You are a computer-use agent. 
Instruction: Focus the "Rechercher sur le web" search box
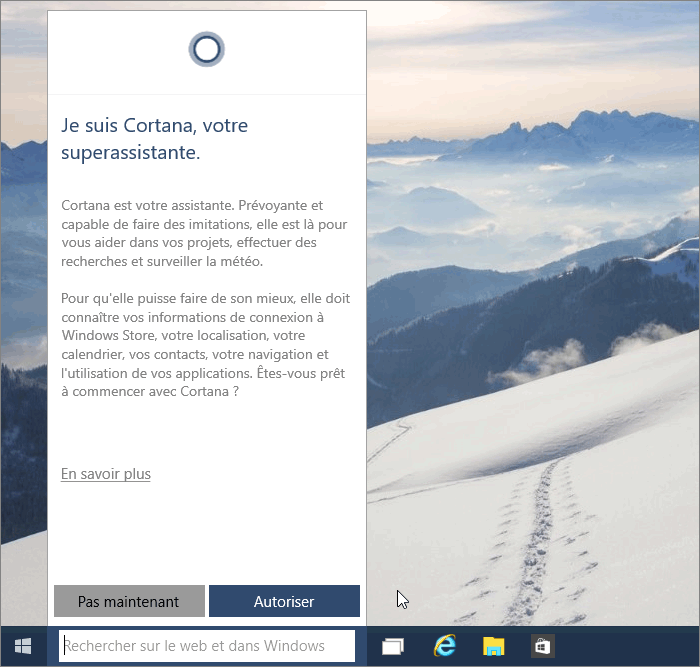207,646
